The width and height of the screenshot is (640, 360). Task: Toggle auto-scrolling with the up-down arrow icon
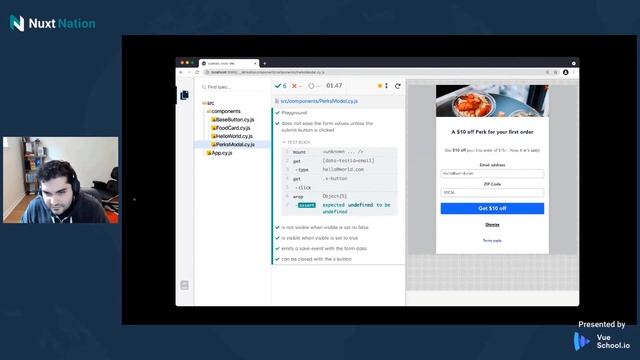point(387,86)
